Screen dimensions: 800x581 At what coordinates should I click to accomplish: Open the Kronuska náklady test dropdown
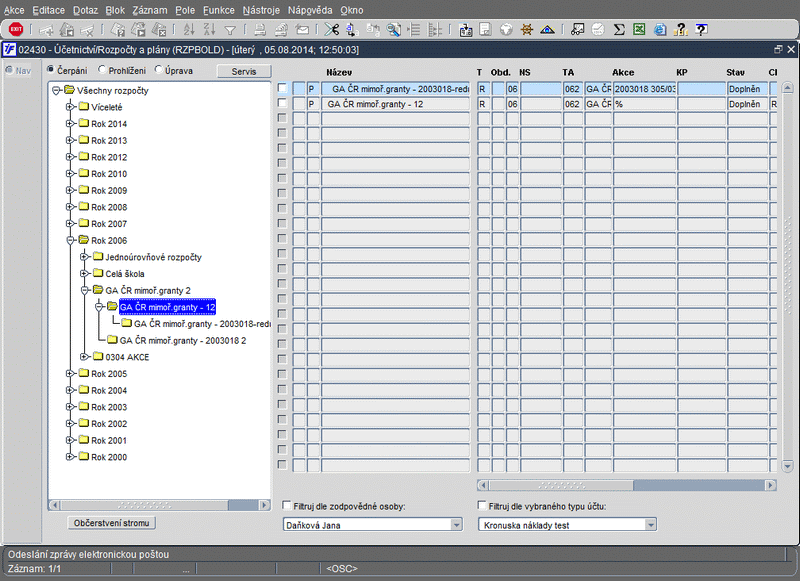pos(651,524)
